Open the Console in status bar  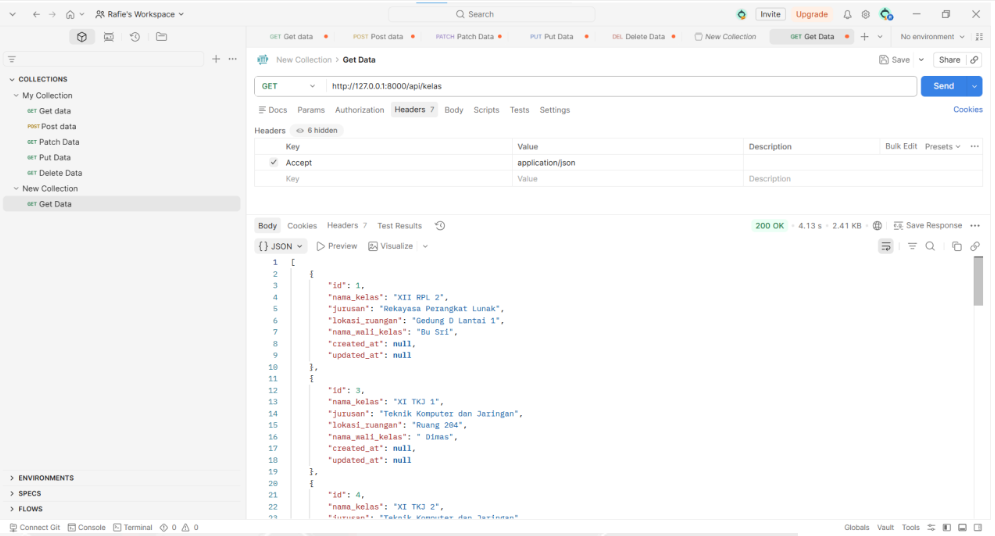(87, 527)
